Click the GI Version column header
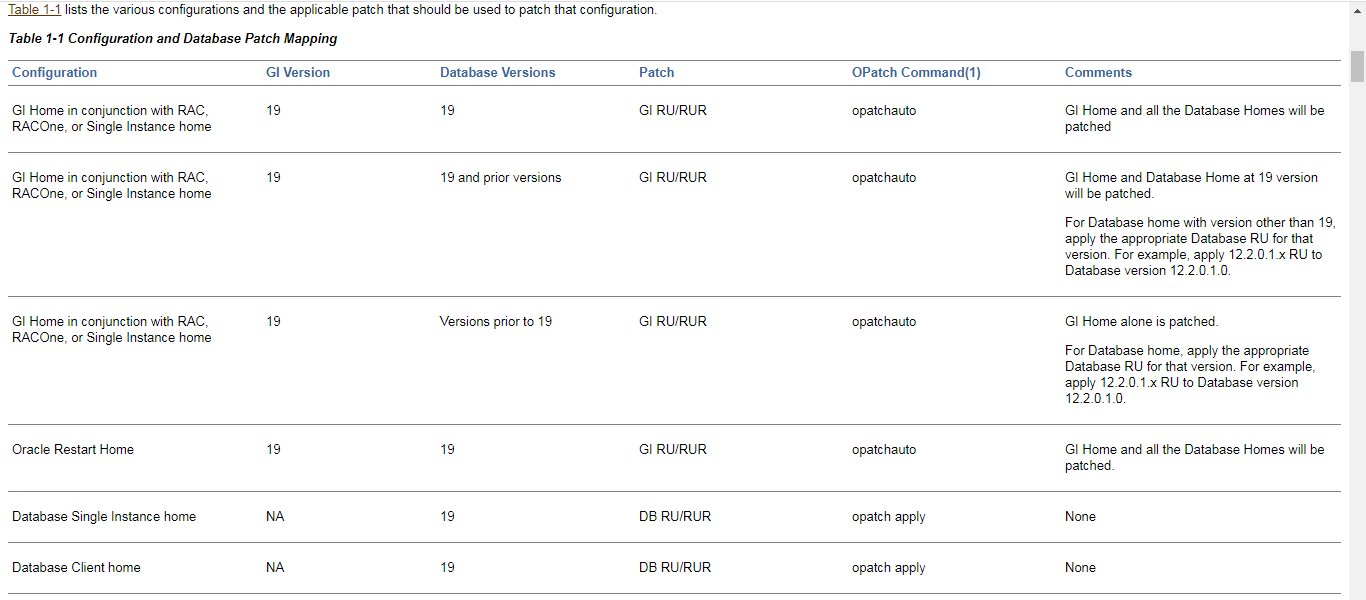1366x600 pixels. click(297, 72)
